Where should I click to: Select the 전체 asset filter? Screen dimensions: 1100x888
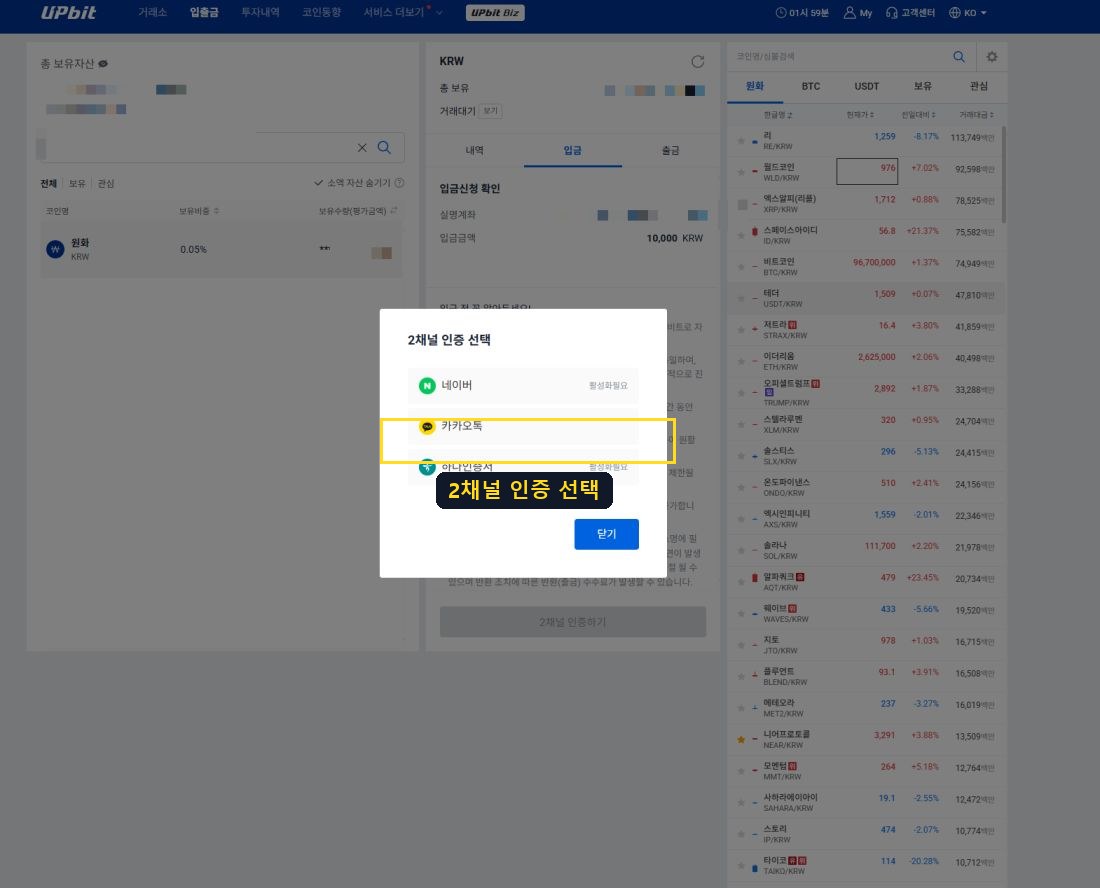coord(48,183)
